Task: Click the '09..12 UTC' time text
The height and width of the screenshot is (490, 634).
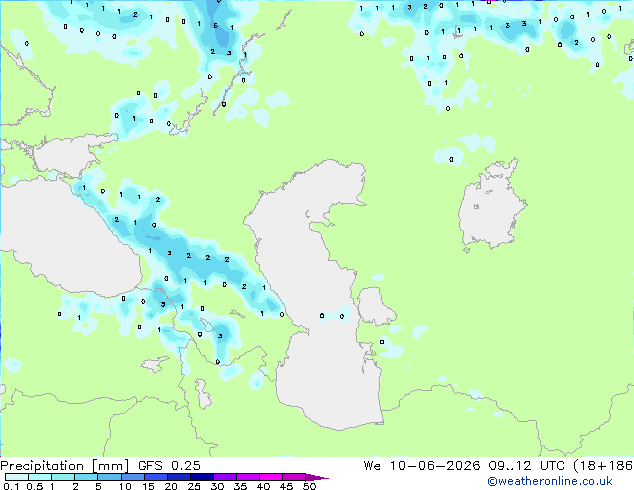Action: pos(526,466)
